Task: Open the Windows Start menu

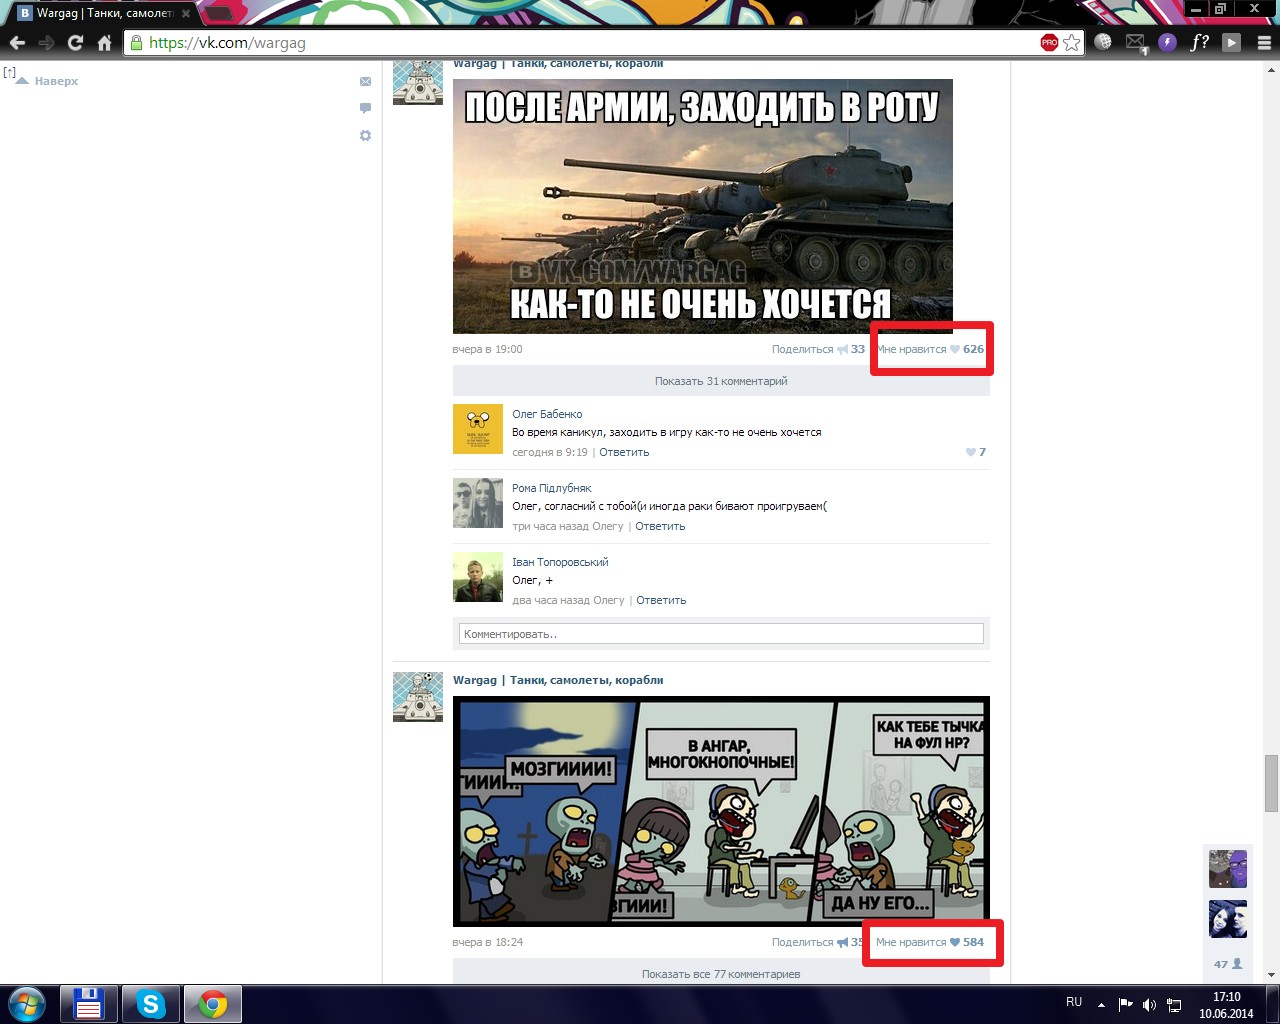Action: (x=27, y=1004)
